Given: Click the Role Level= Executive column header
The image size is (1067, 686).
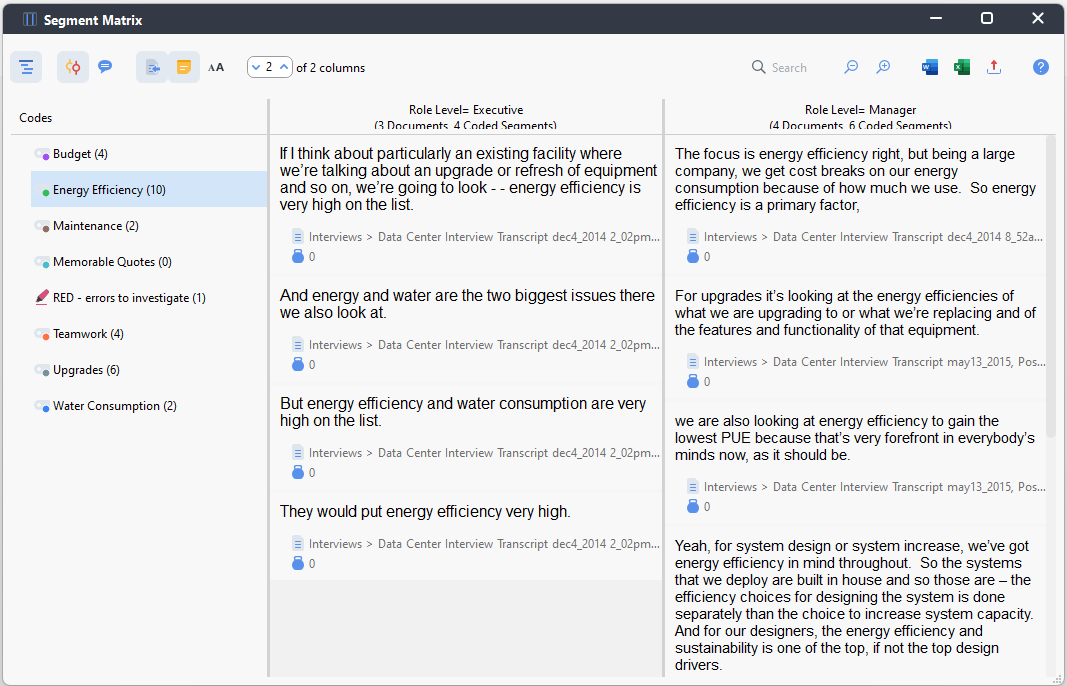Looking at the screenshot, I should click(465, 117).
